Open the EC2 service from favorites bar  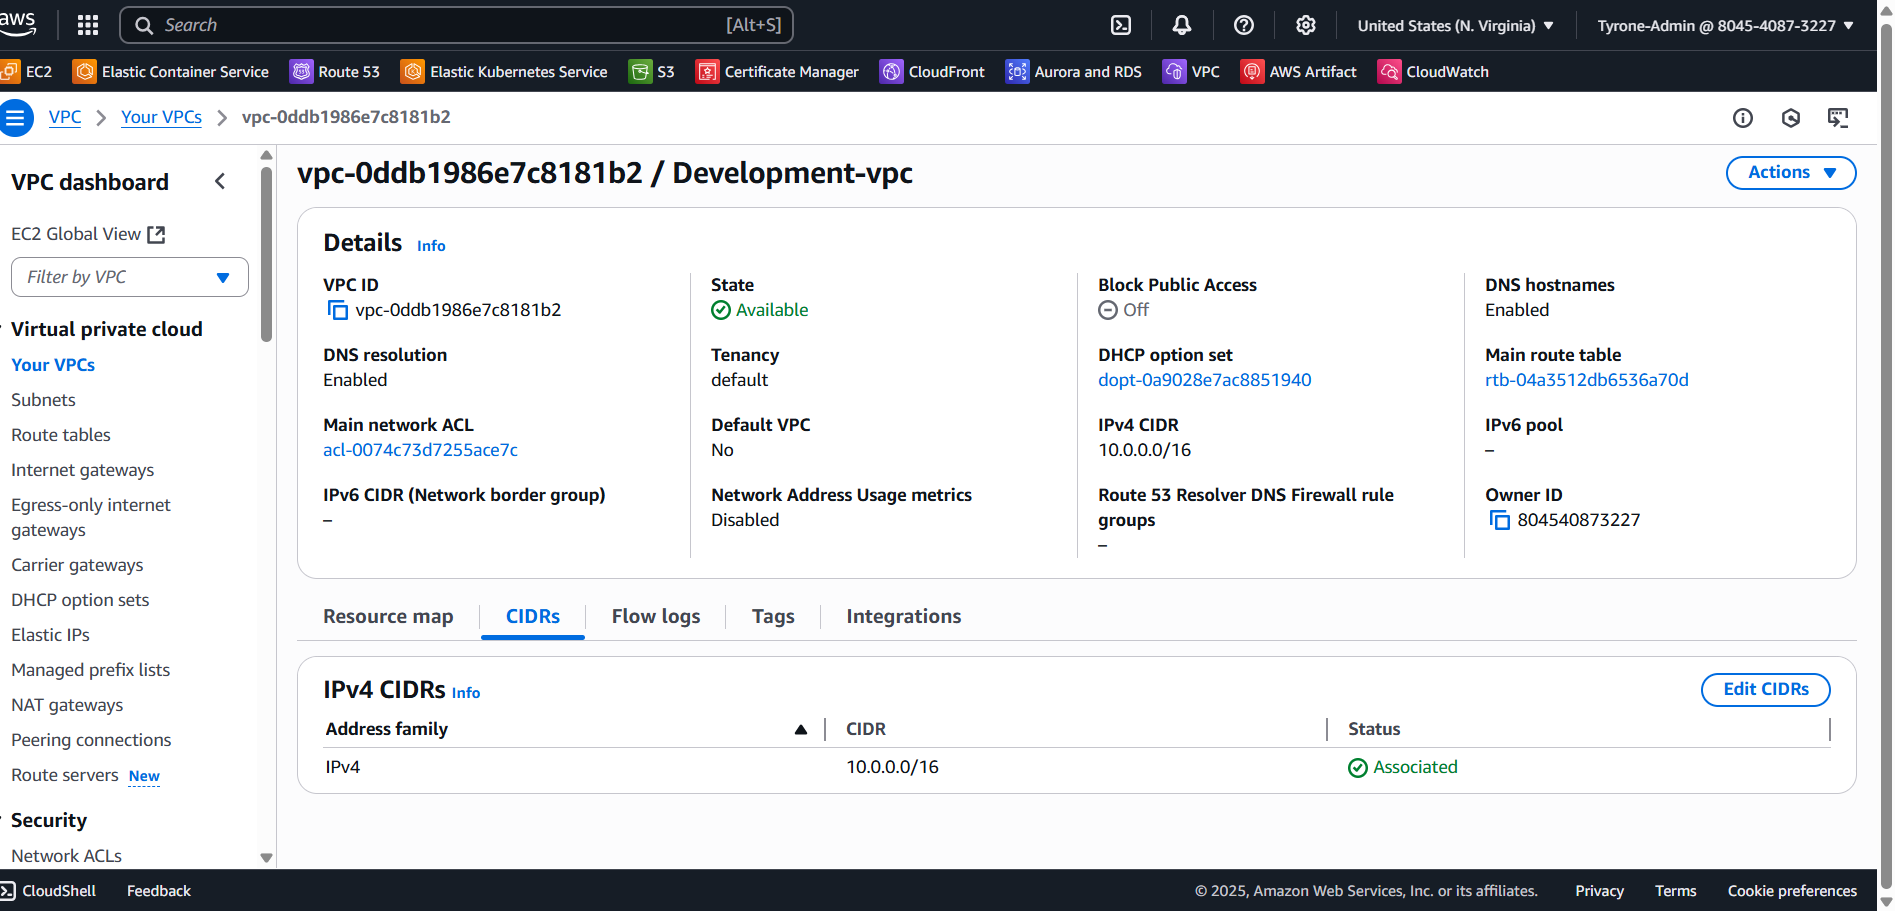click(28, 71)
